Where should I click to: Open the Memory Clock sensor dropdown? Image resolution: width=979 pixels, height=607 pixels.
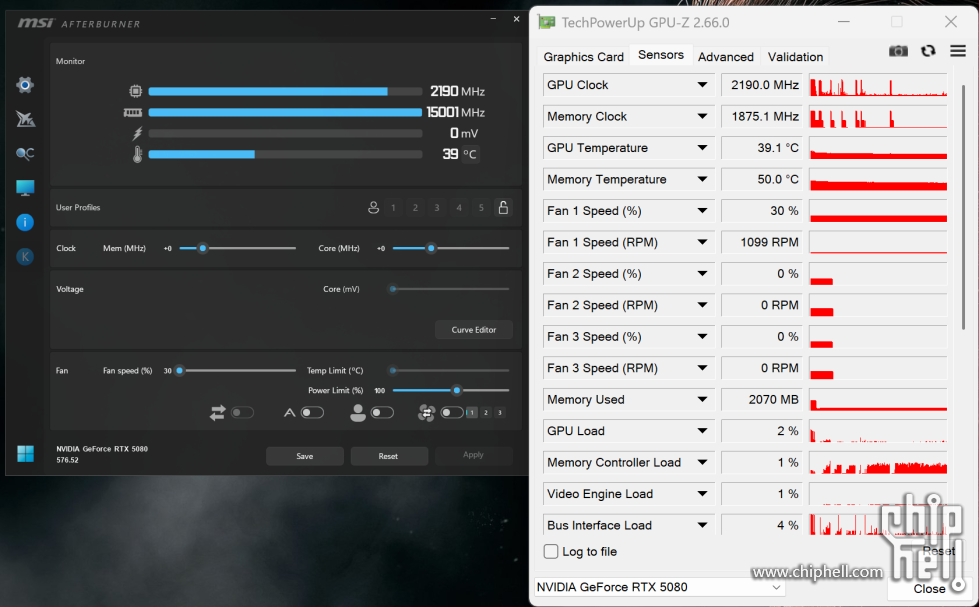click(x=702, y=116)
